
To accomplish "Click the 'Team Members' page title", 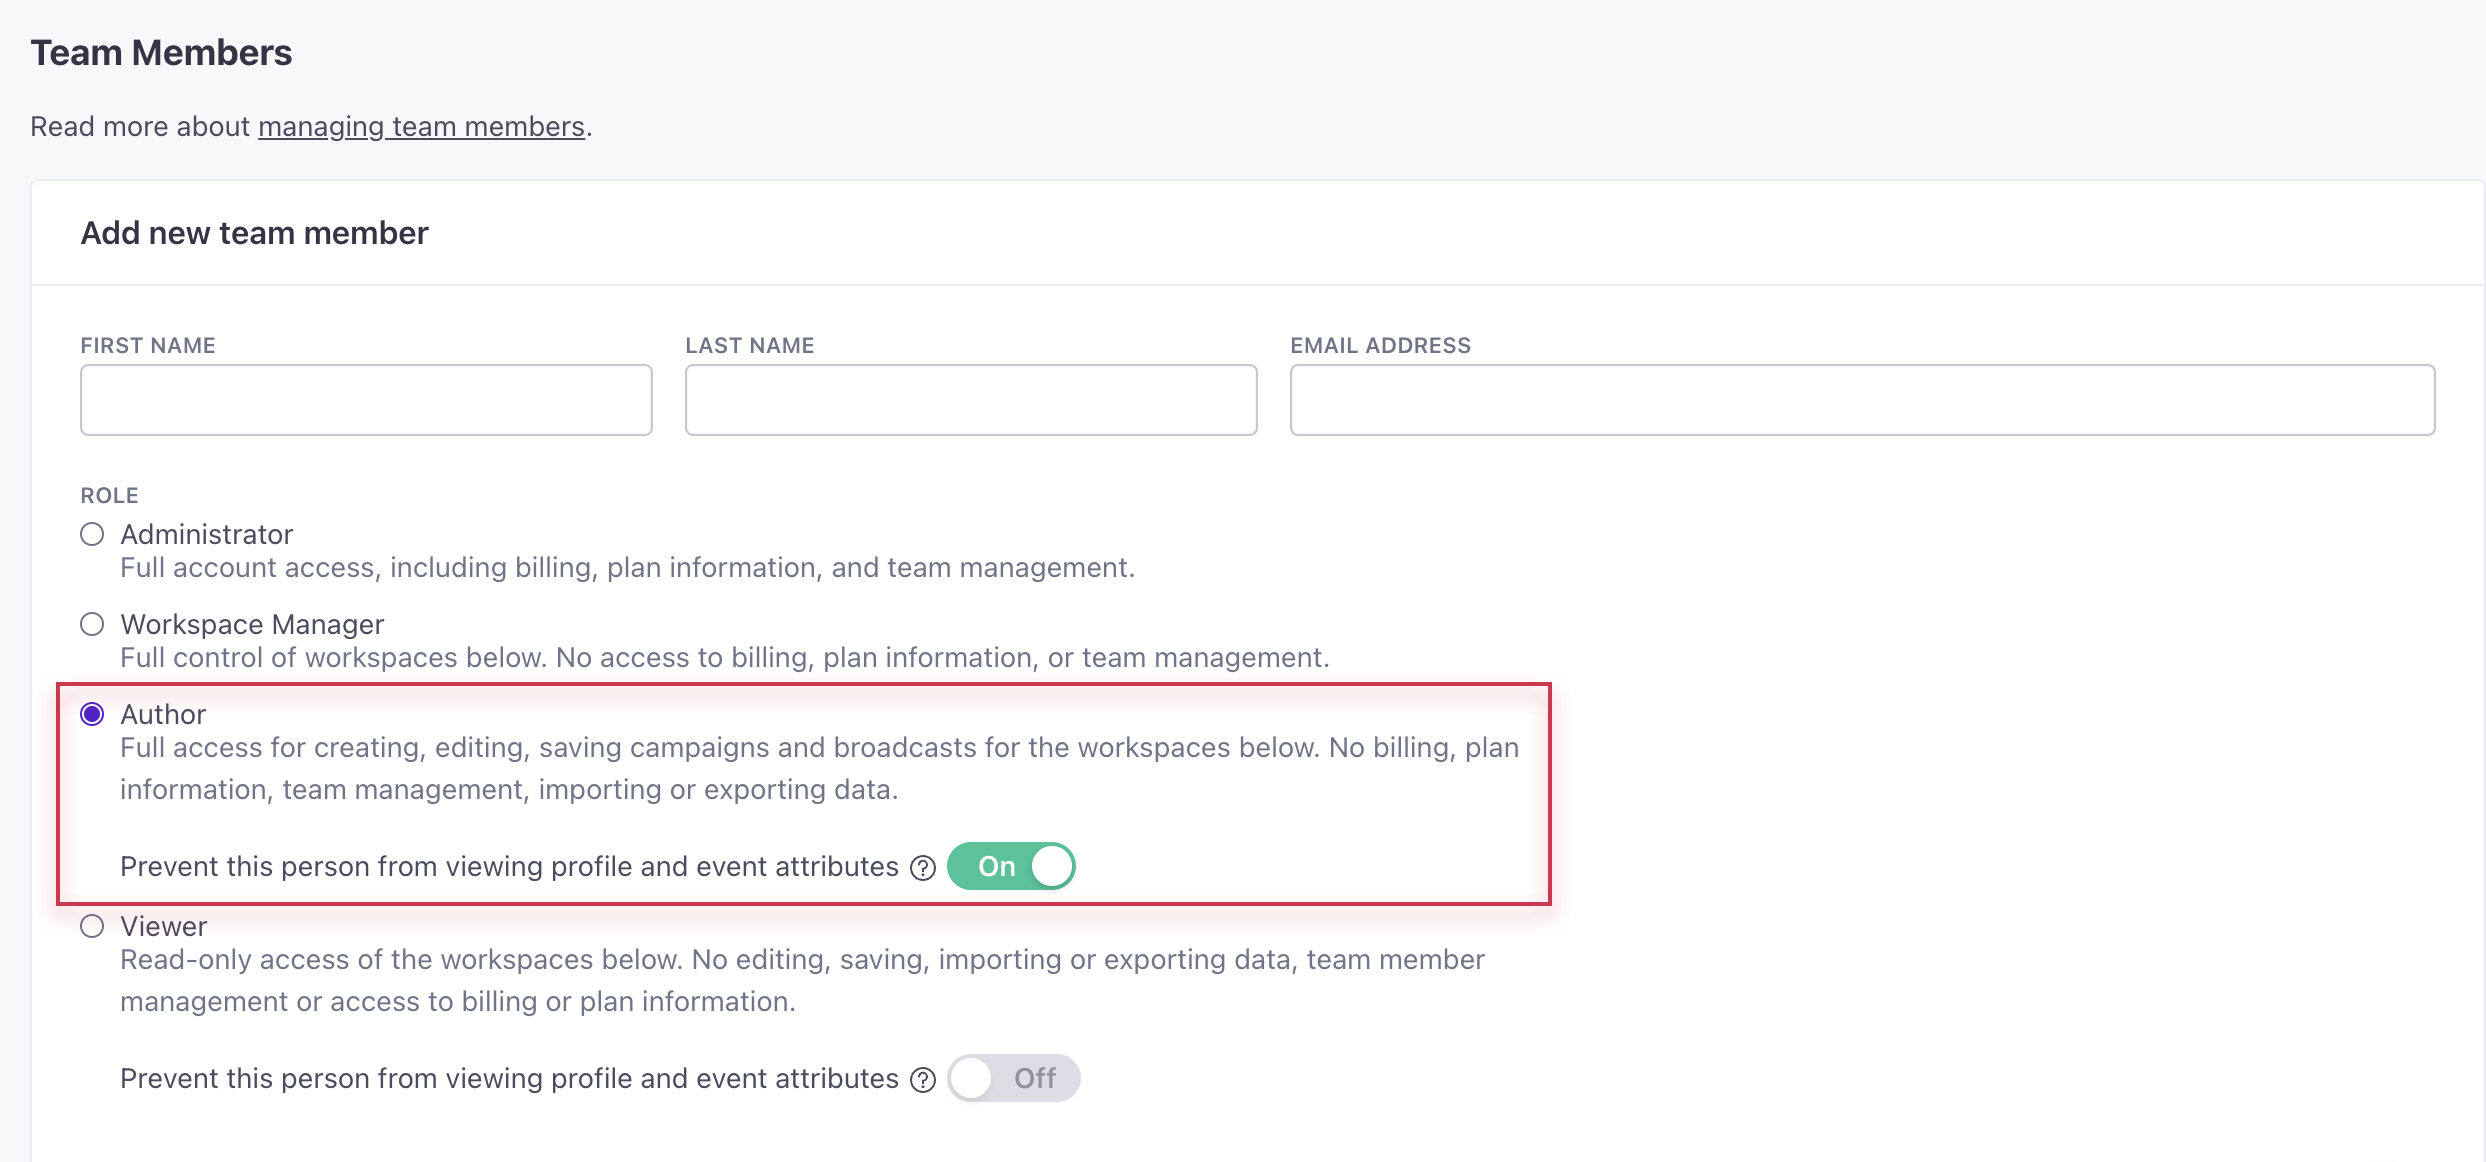I will (x=161, y=53).
